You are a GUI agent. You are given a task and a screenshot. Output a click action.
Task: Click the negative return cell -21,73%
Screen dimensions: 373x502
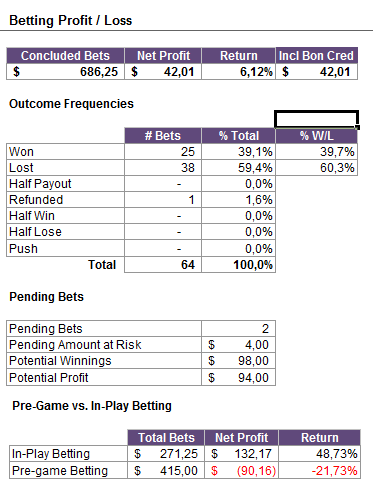(x=319, y=470)
